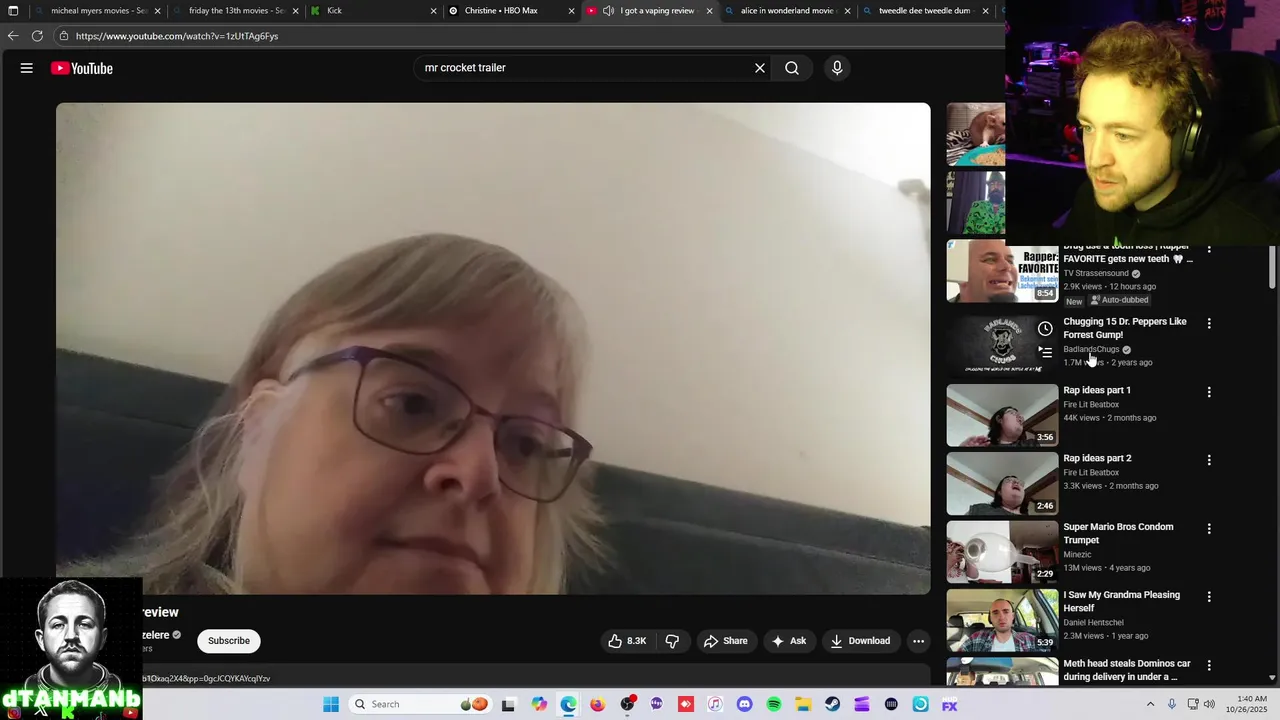The image size is (1280, 720).
Task: Subscribe to the channel
Action: pos(229,641)
